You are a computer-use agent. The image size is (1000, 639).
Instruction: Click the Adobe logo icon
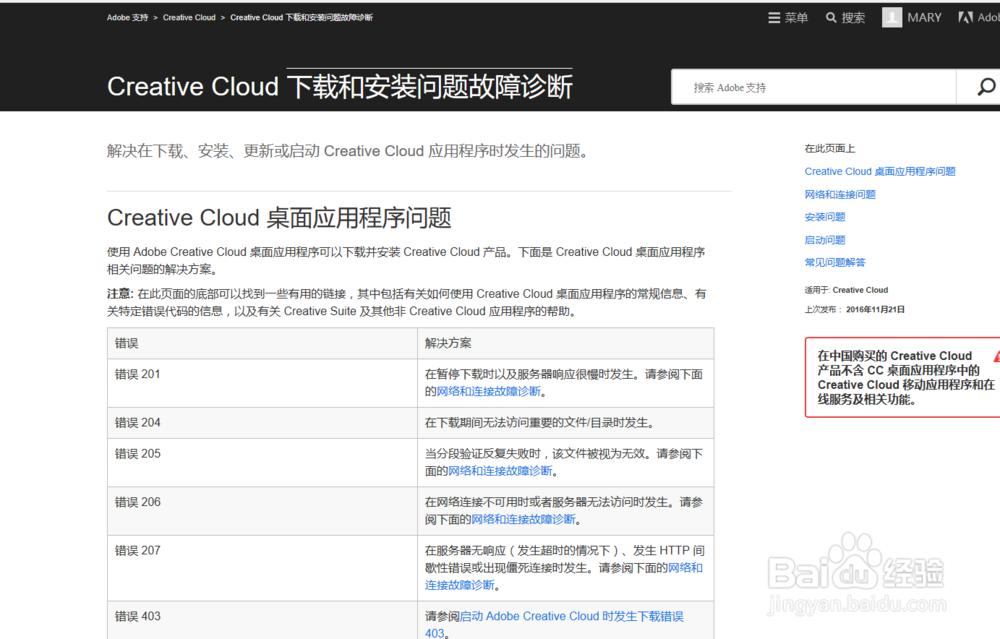coord(965,17)
